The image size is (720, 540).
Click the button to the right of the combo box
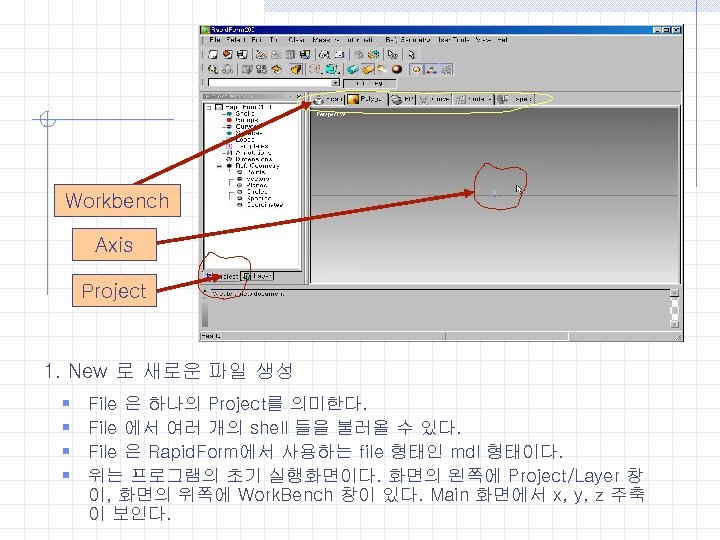(369, 84)
